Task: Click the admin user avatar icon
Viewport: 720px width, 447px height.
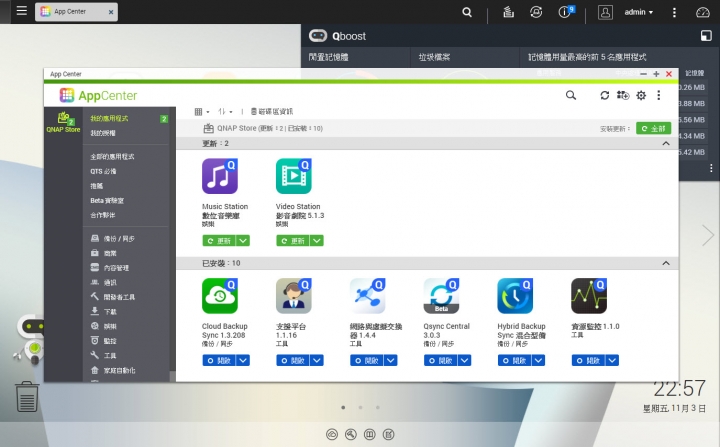Action: click(x=605, y=12)
